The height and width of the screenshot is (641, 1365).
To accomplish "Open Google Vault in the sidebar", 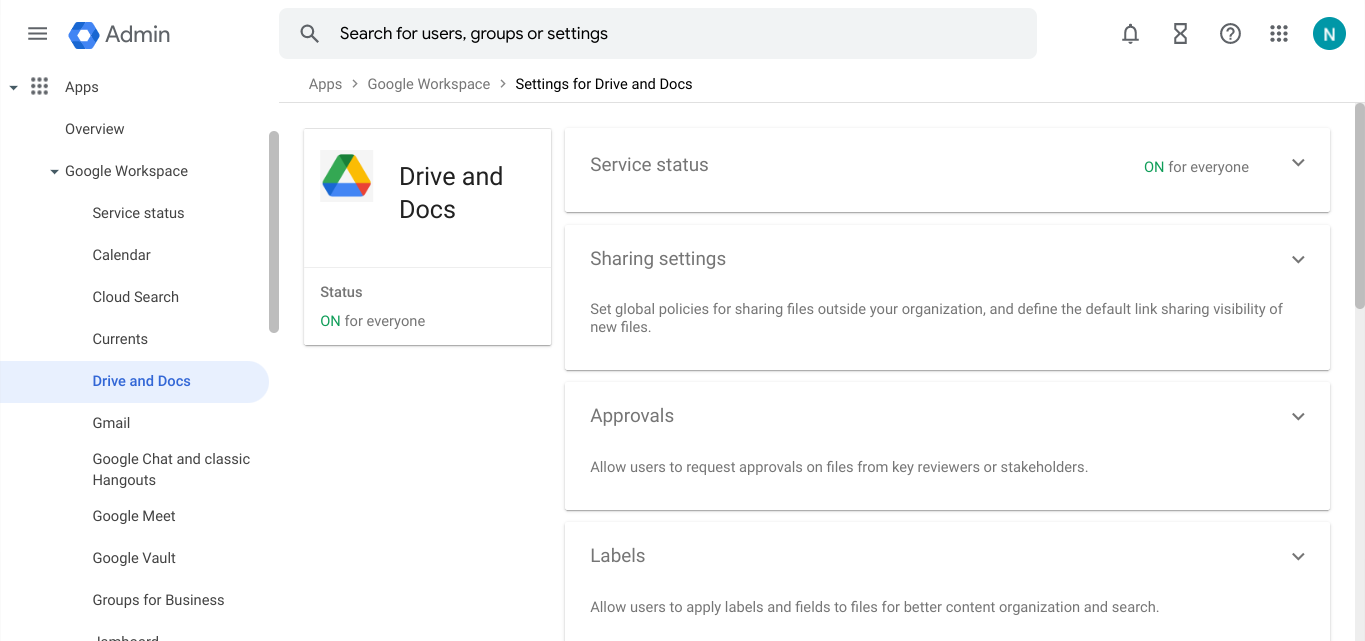I will pos(134,558).
